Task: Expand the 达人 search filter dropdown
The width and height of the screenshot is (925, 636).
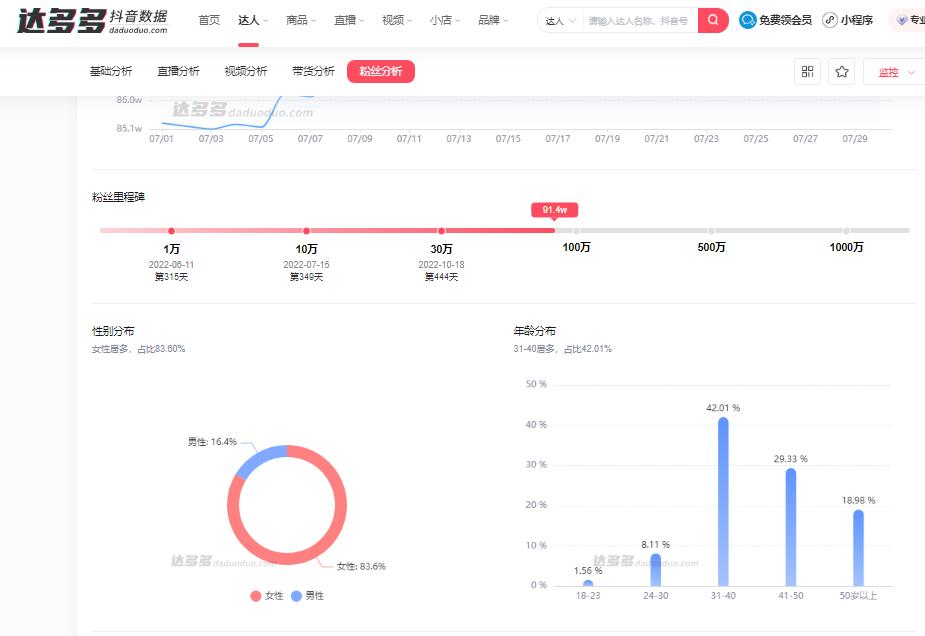Action: (x=558, y=19)
